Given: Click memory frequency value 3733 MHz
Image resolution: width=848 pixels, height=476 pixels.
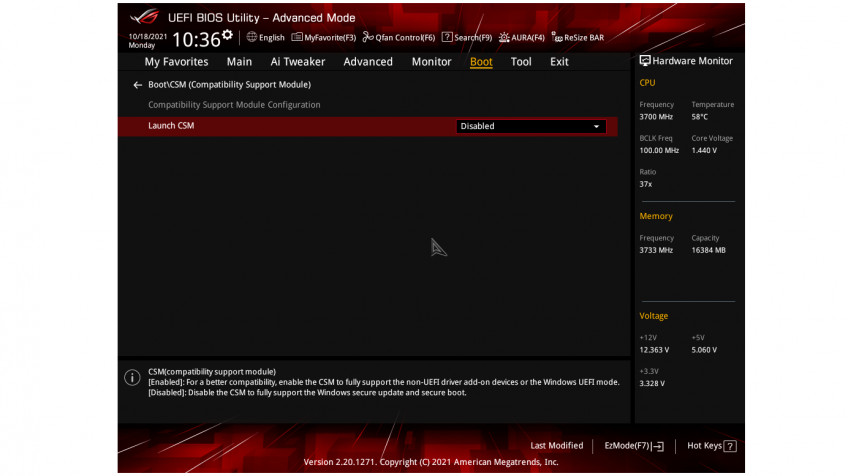Looking at the screenshot, I should (656, 250).
